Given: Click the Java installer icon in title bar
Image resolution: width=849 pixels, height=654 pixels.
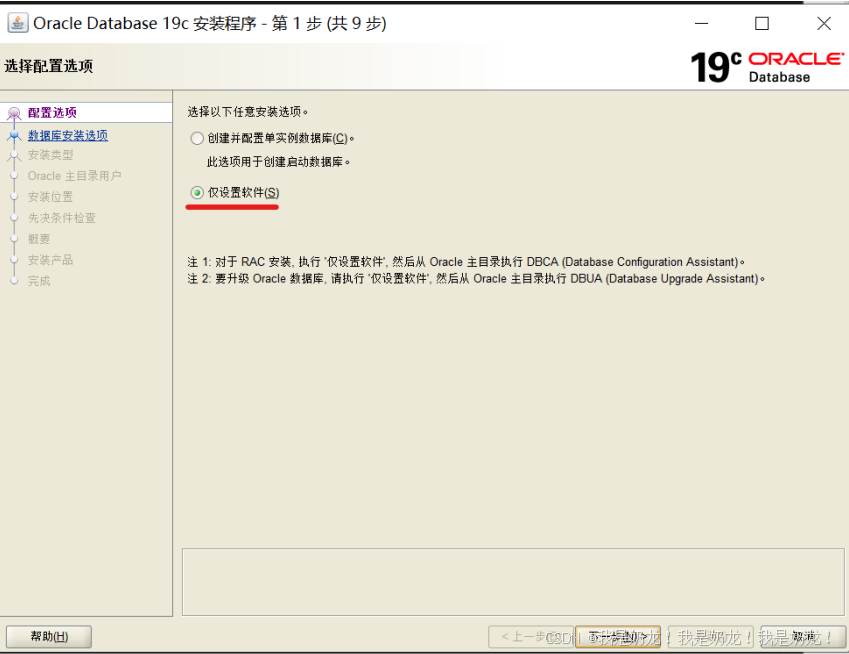Looking at the screenshot, I should (x=17, y=23).
